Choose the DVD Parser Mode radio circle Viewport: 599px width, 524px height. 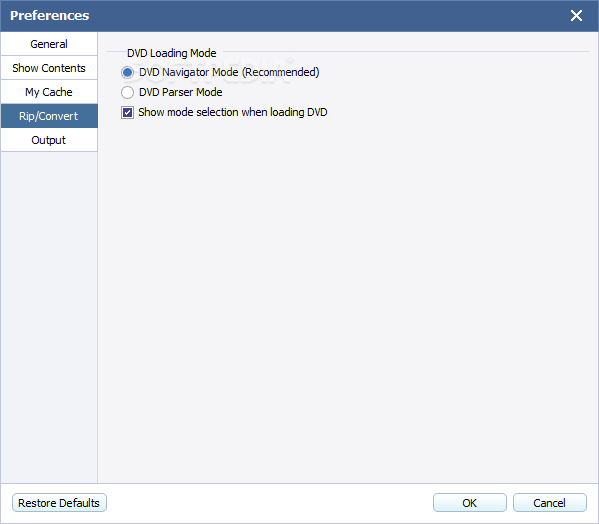(127, 92)
